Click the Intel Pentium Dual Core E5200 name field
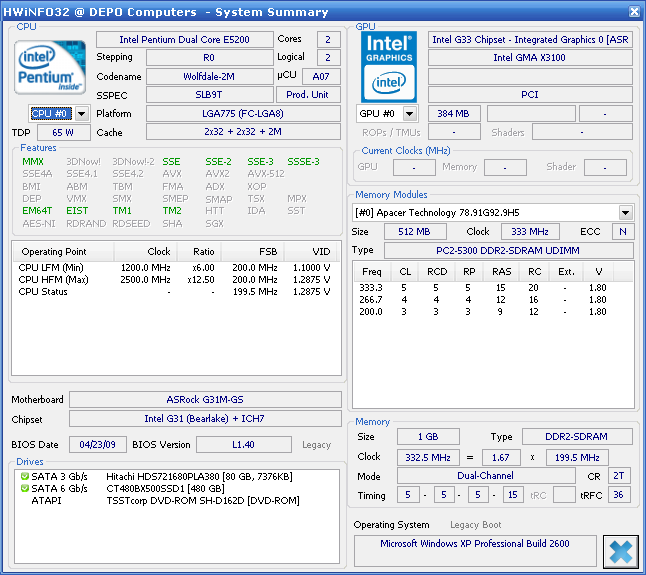The width and height of the screenshot is (646, 575). point(184,40)
